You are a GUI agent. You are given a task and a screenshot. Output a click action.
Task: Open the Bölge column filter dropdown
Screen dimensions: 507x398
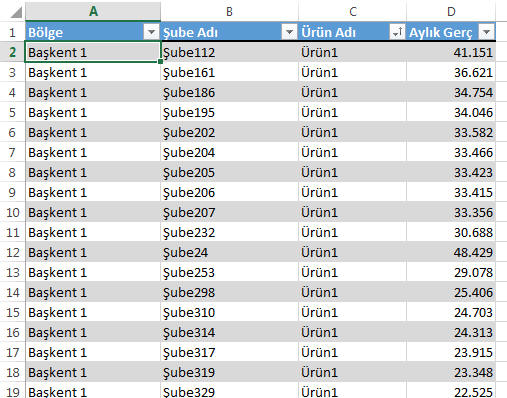pyautogui.click(x=151, y=32)
